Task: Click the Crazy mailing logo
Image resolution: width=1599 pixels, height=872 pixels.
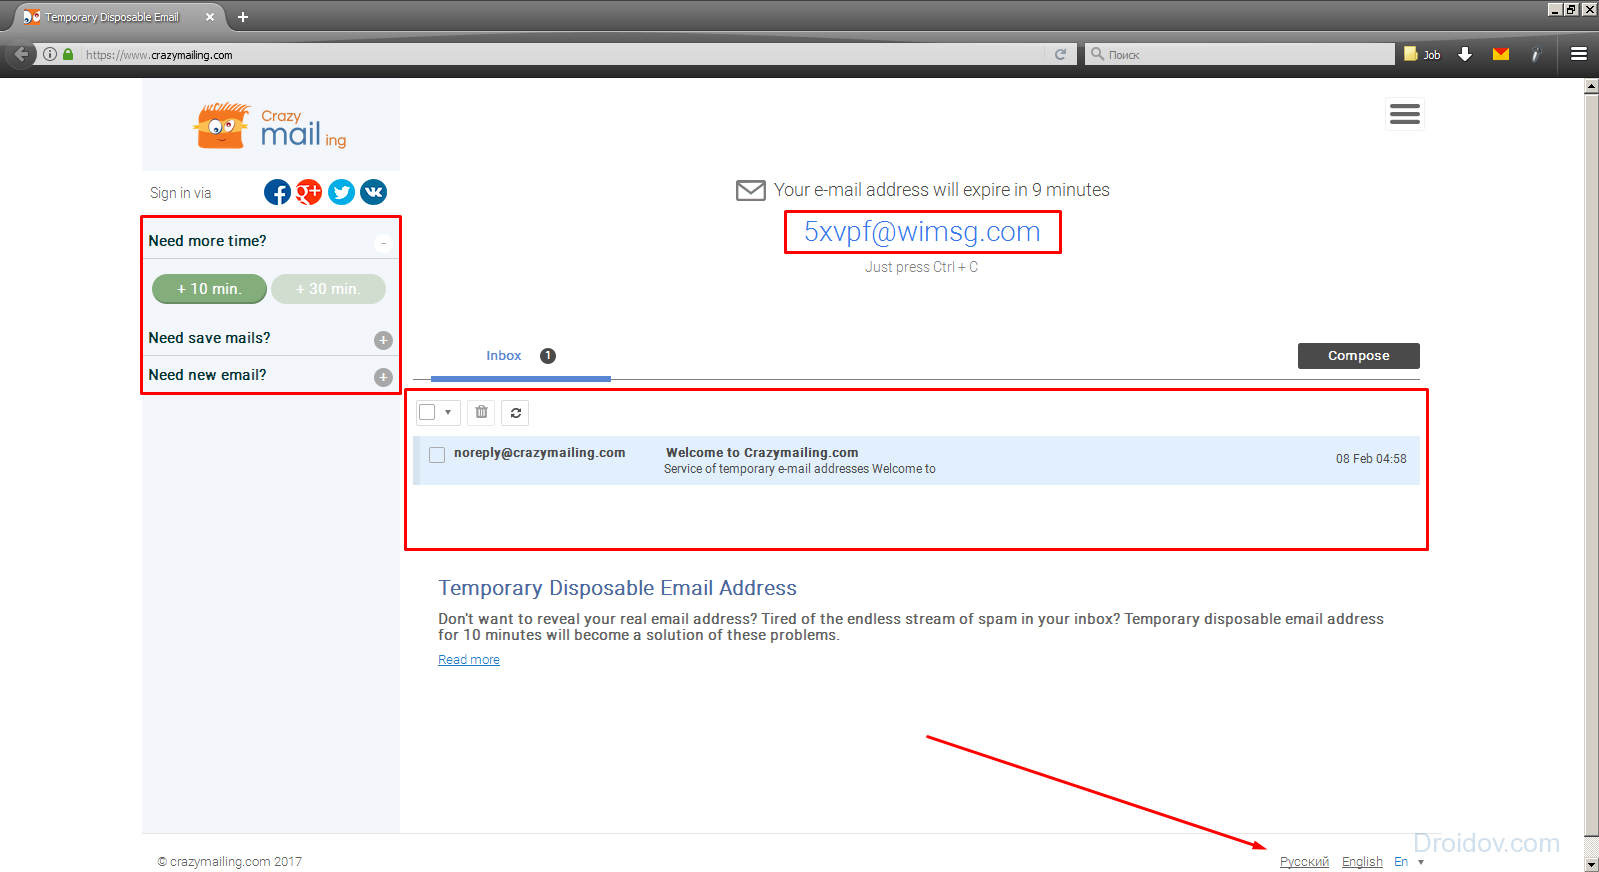Action: (x=270, y=126)
